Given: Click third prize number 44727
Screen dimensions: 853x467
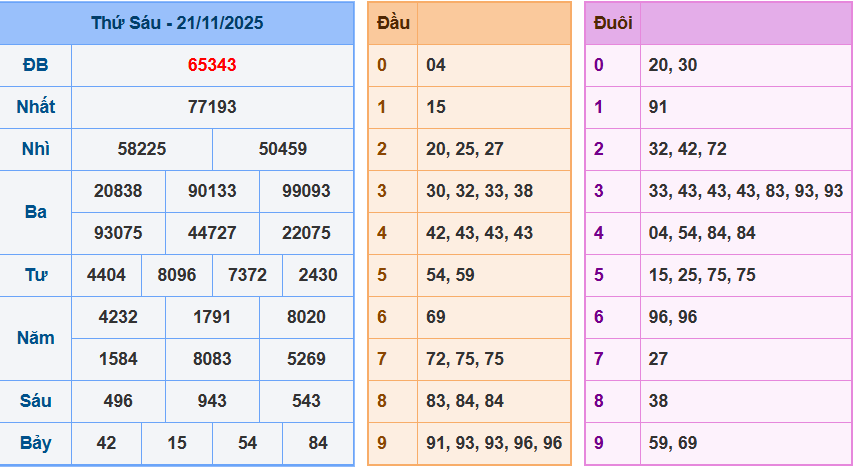Looking at the screenshot, I should click(x=212, y=233).
